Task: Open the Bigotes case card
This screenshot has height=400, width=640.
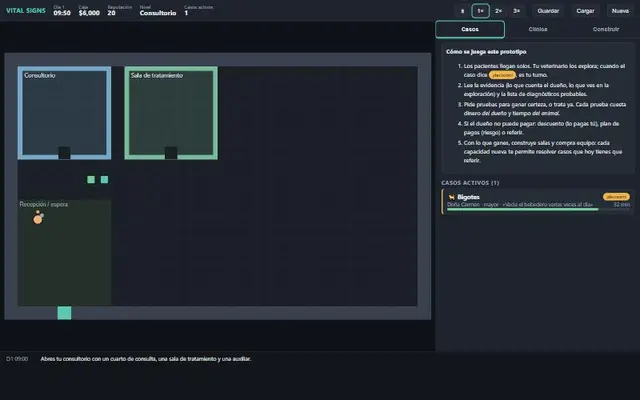Action: [x=538, y=202]
